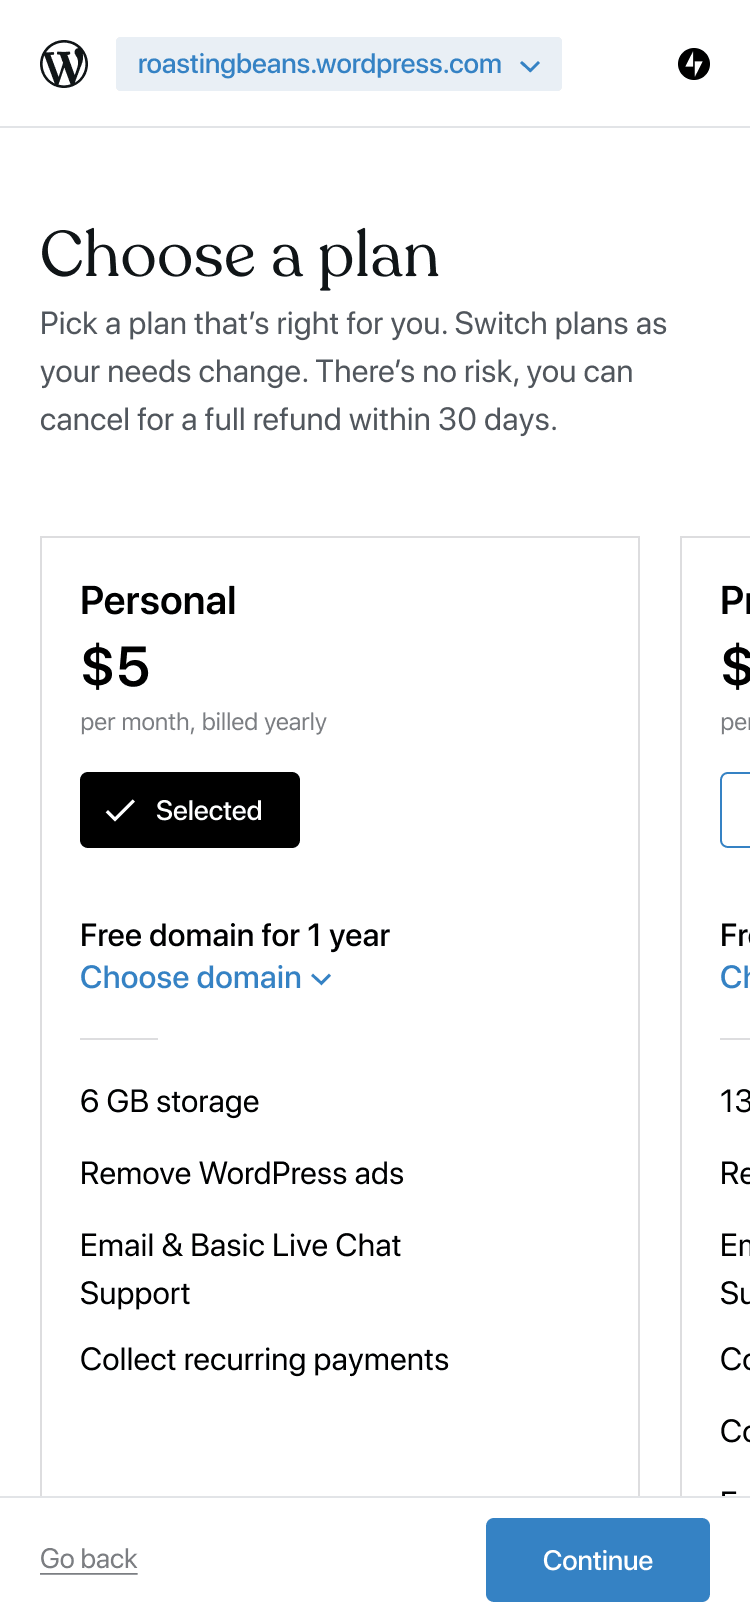Follow the Go back link
The height and width of the screenshot is (1624, 750).
point(89,1559)
